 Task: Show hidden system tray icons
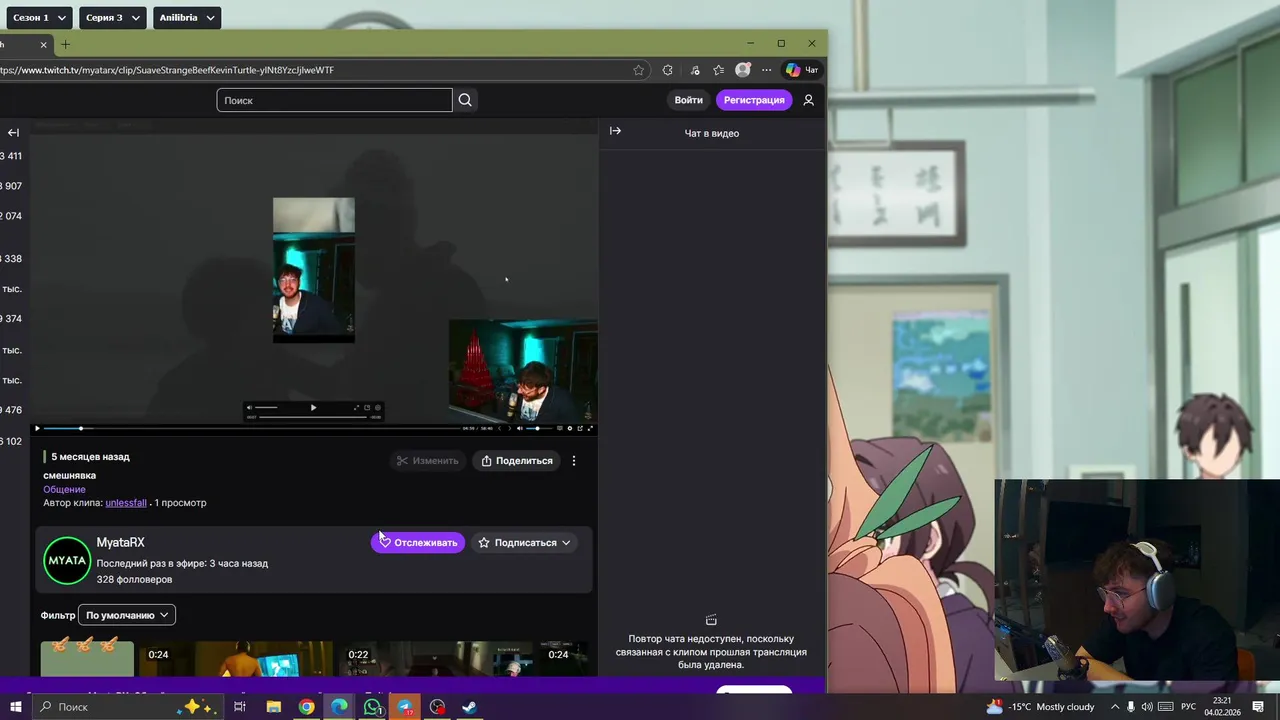[x=1115, y=707]
